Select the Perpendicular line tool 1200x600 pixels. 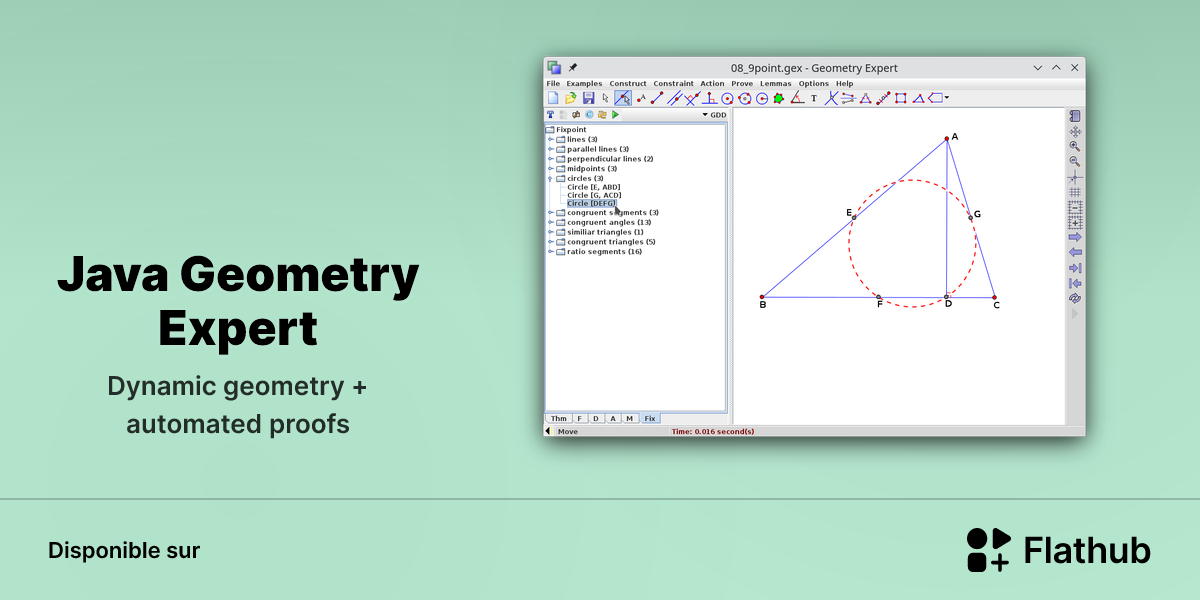pyautogui.click(x=692, y=98)
